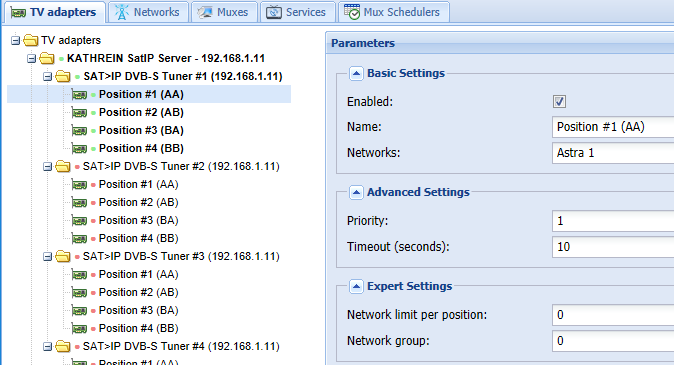Click adapter card icon of Tuner #1 Position #2 (AB)

coord(80,113)
